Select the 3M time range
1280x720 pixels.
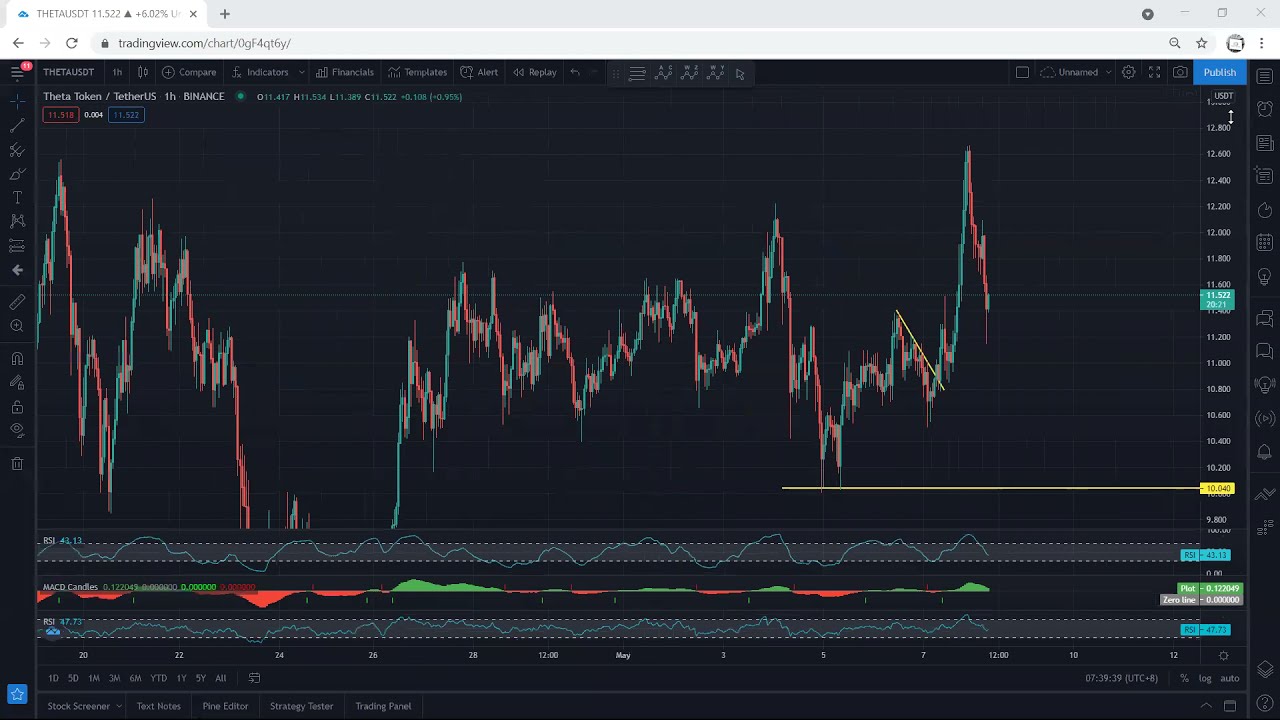tap(114, 678)
